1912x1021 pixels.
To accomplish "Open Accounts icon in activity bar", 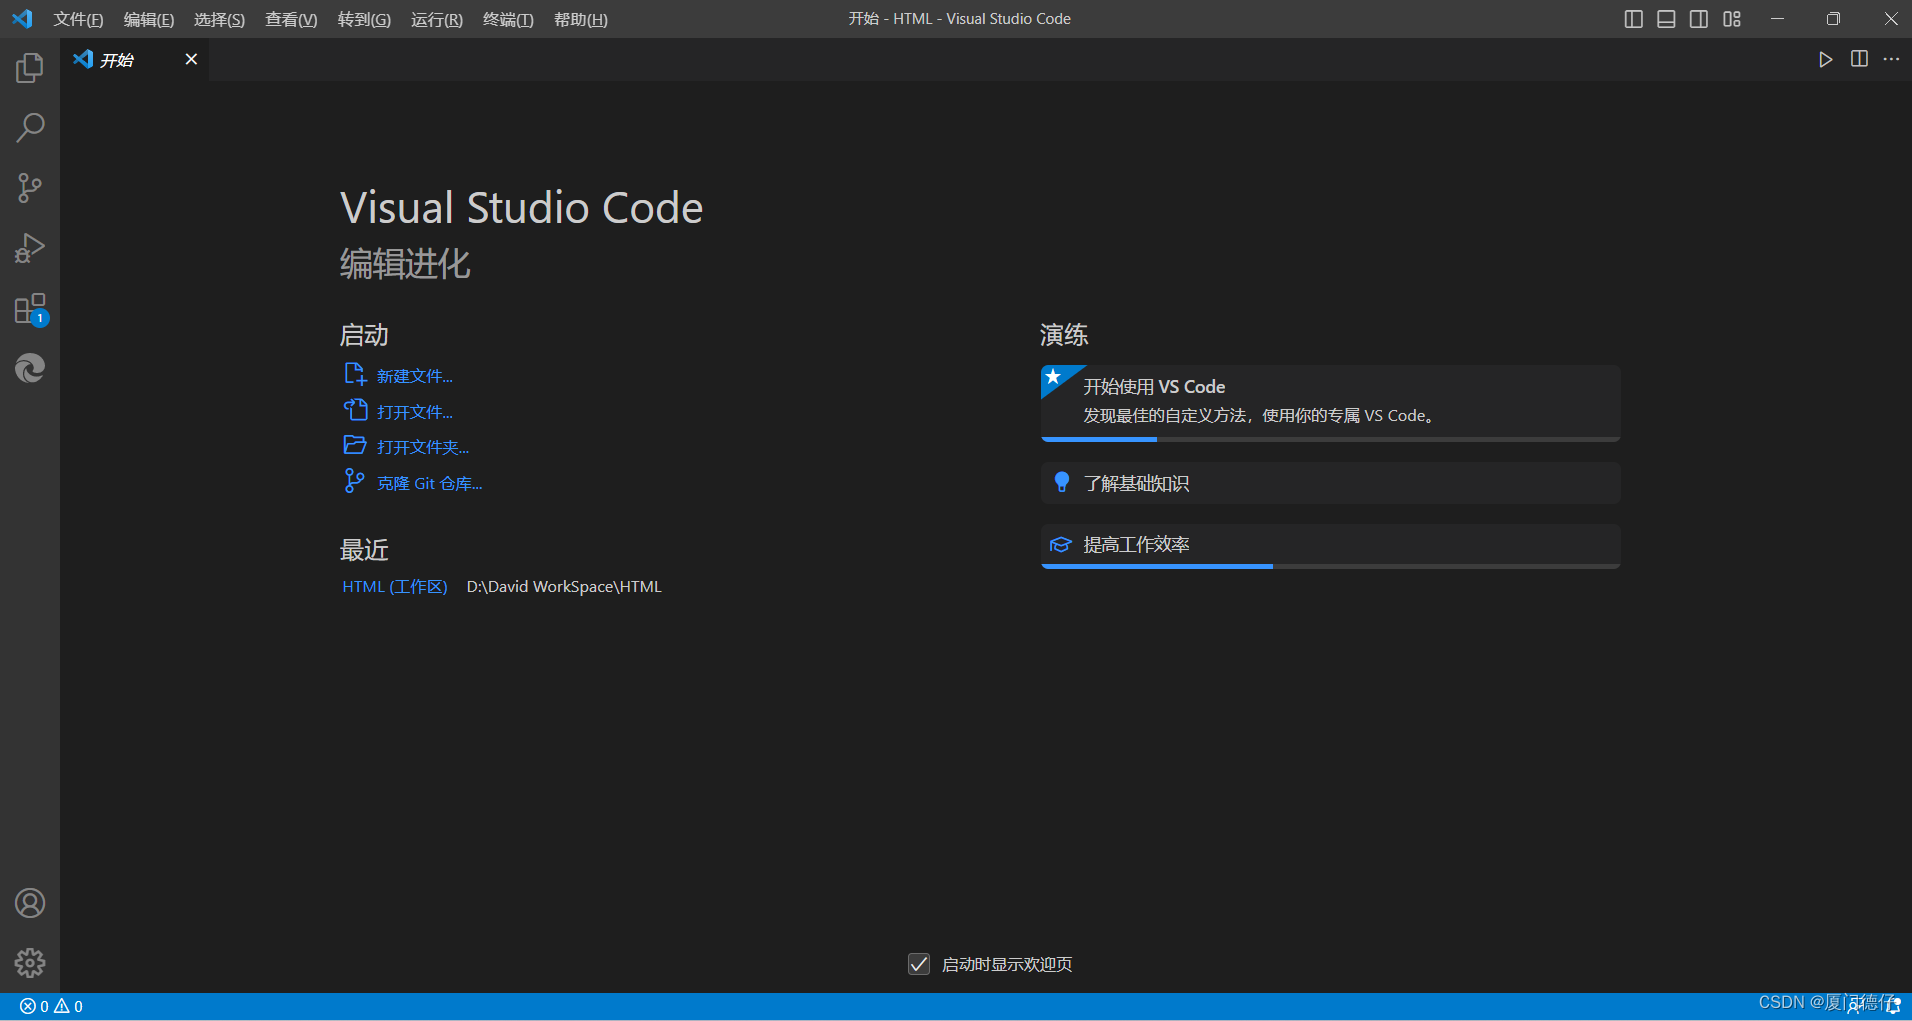I will (30, 903).
